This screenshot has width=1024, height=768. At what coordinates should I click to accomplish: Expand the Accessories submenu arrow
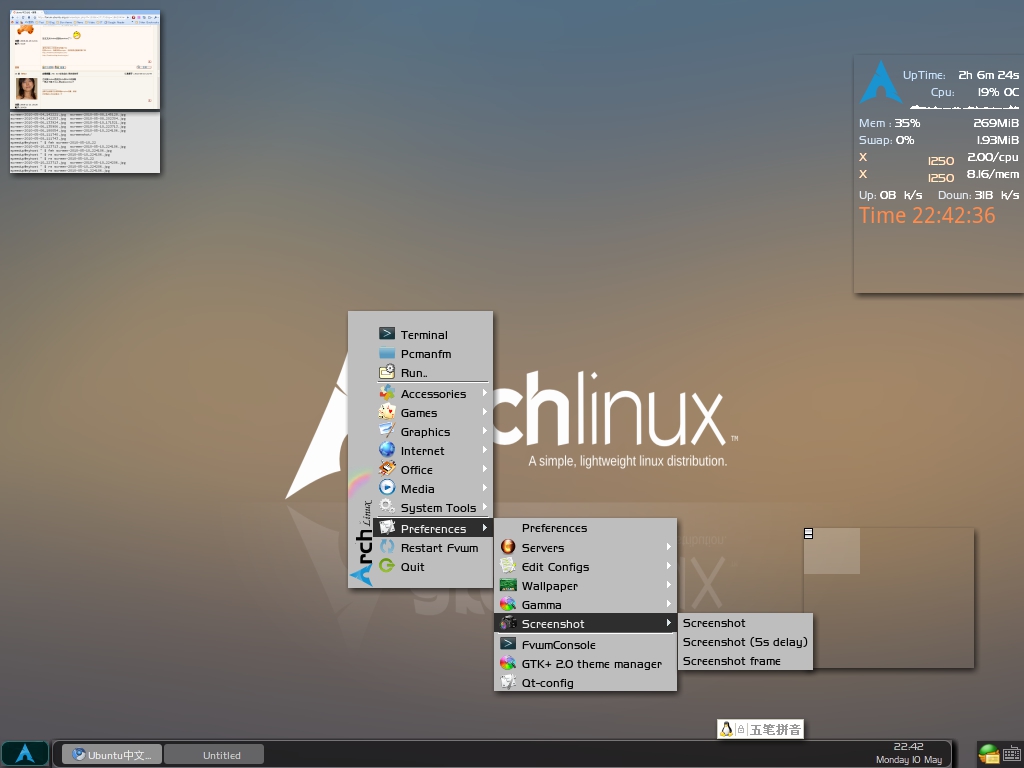pyautogui.click(x=485, y=393)
